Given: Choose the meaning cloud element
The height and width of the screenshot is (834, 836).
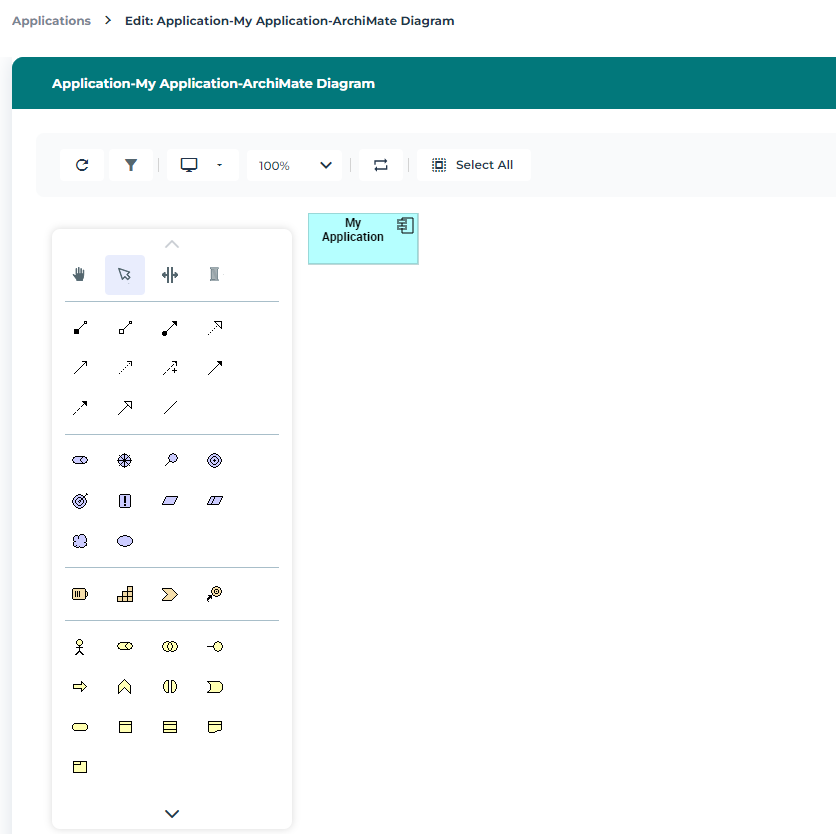Looking at the screenshot, I should point(80,541).
